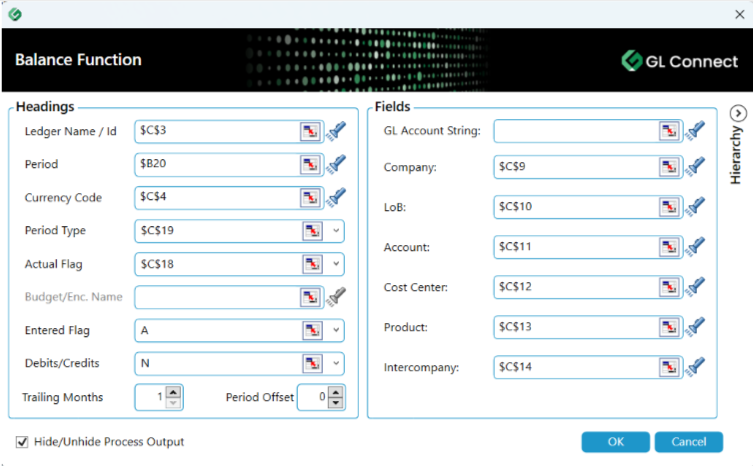Click cell picker icon for Currency Code
The image size is (753, 466).
[310, 197]
